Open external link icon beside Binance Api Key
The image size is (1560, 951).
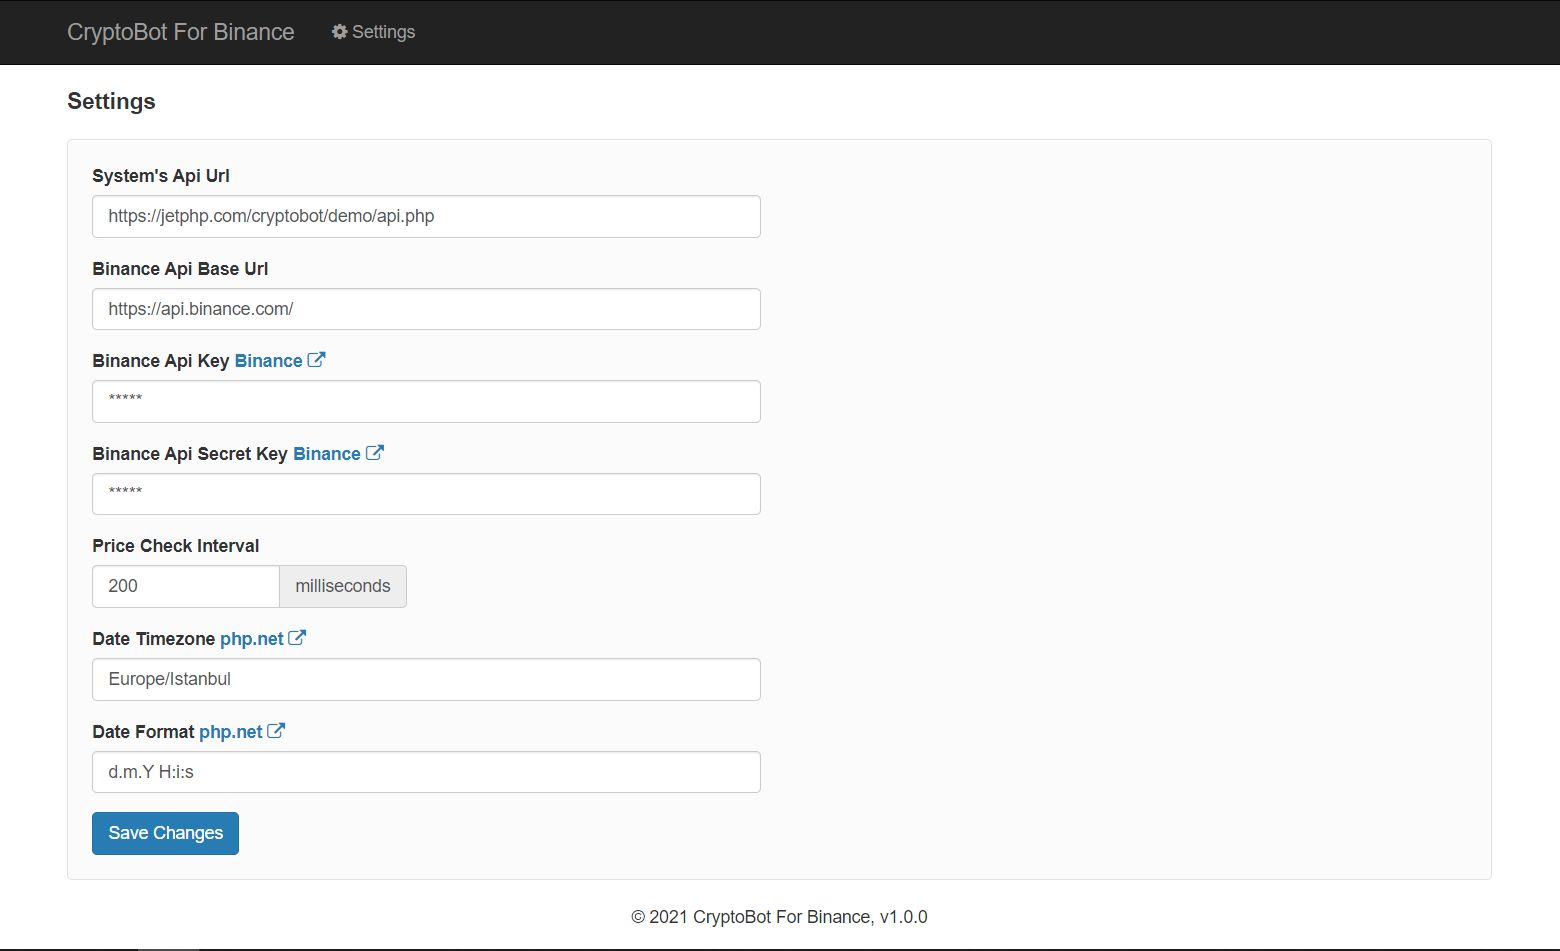316,360
